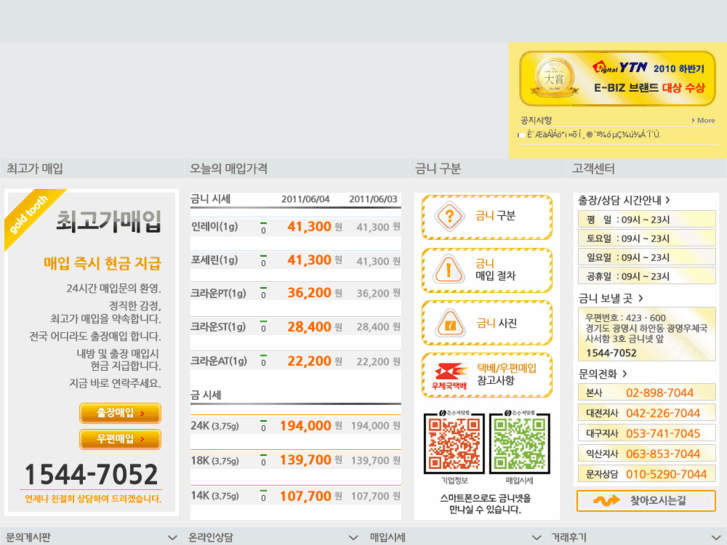
Task: Open the garbled notice entry under 공지사항
Action: (x=593, y=135)
